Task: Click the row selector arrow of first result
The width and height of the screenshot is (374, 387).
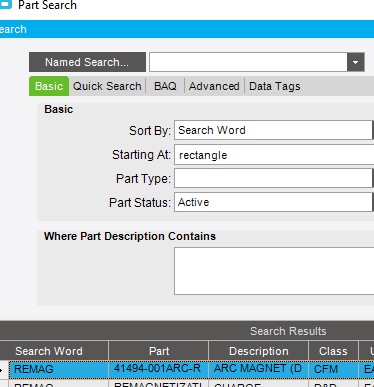Action: 4,370
